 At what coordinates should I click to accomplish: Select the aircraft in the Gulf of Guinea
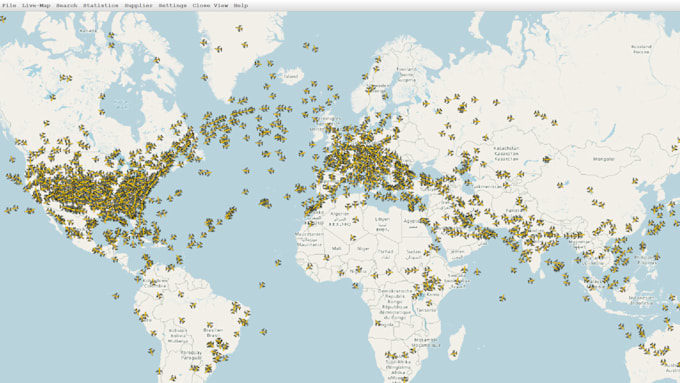point(355,286)
